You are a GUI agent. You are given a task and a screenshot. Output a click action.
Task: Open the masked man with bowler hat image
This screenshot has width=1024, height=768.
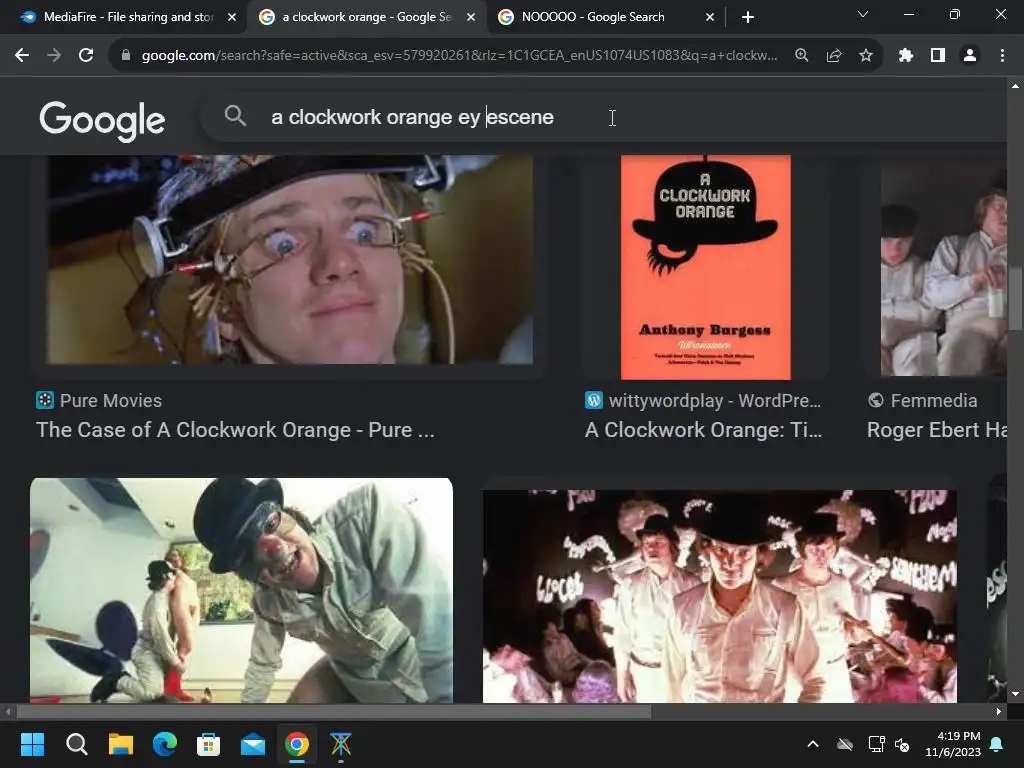(241, 590)
